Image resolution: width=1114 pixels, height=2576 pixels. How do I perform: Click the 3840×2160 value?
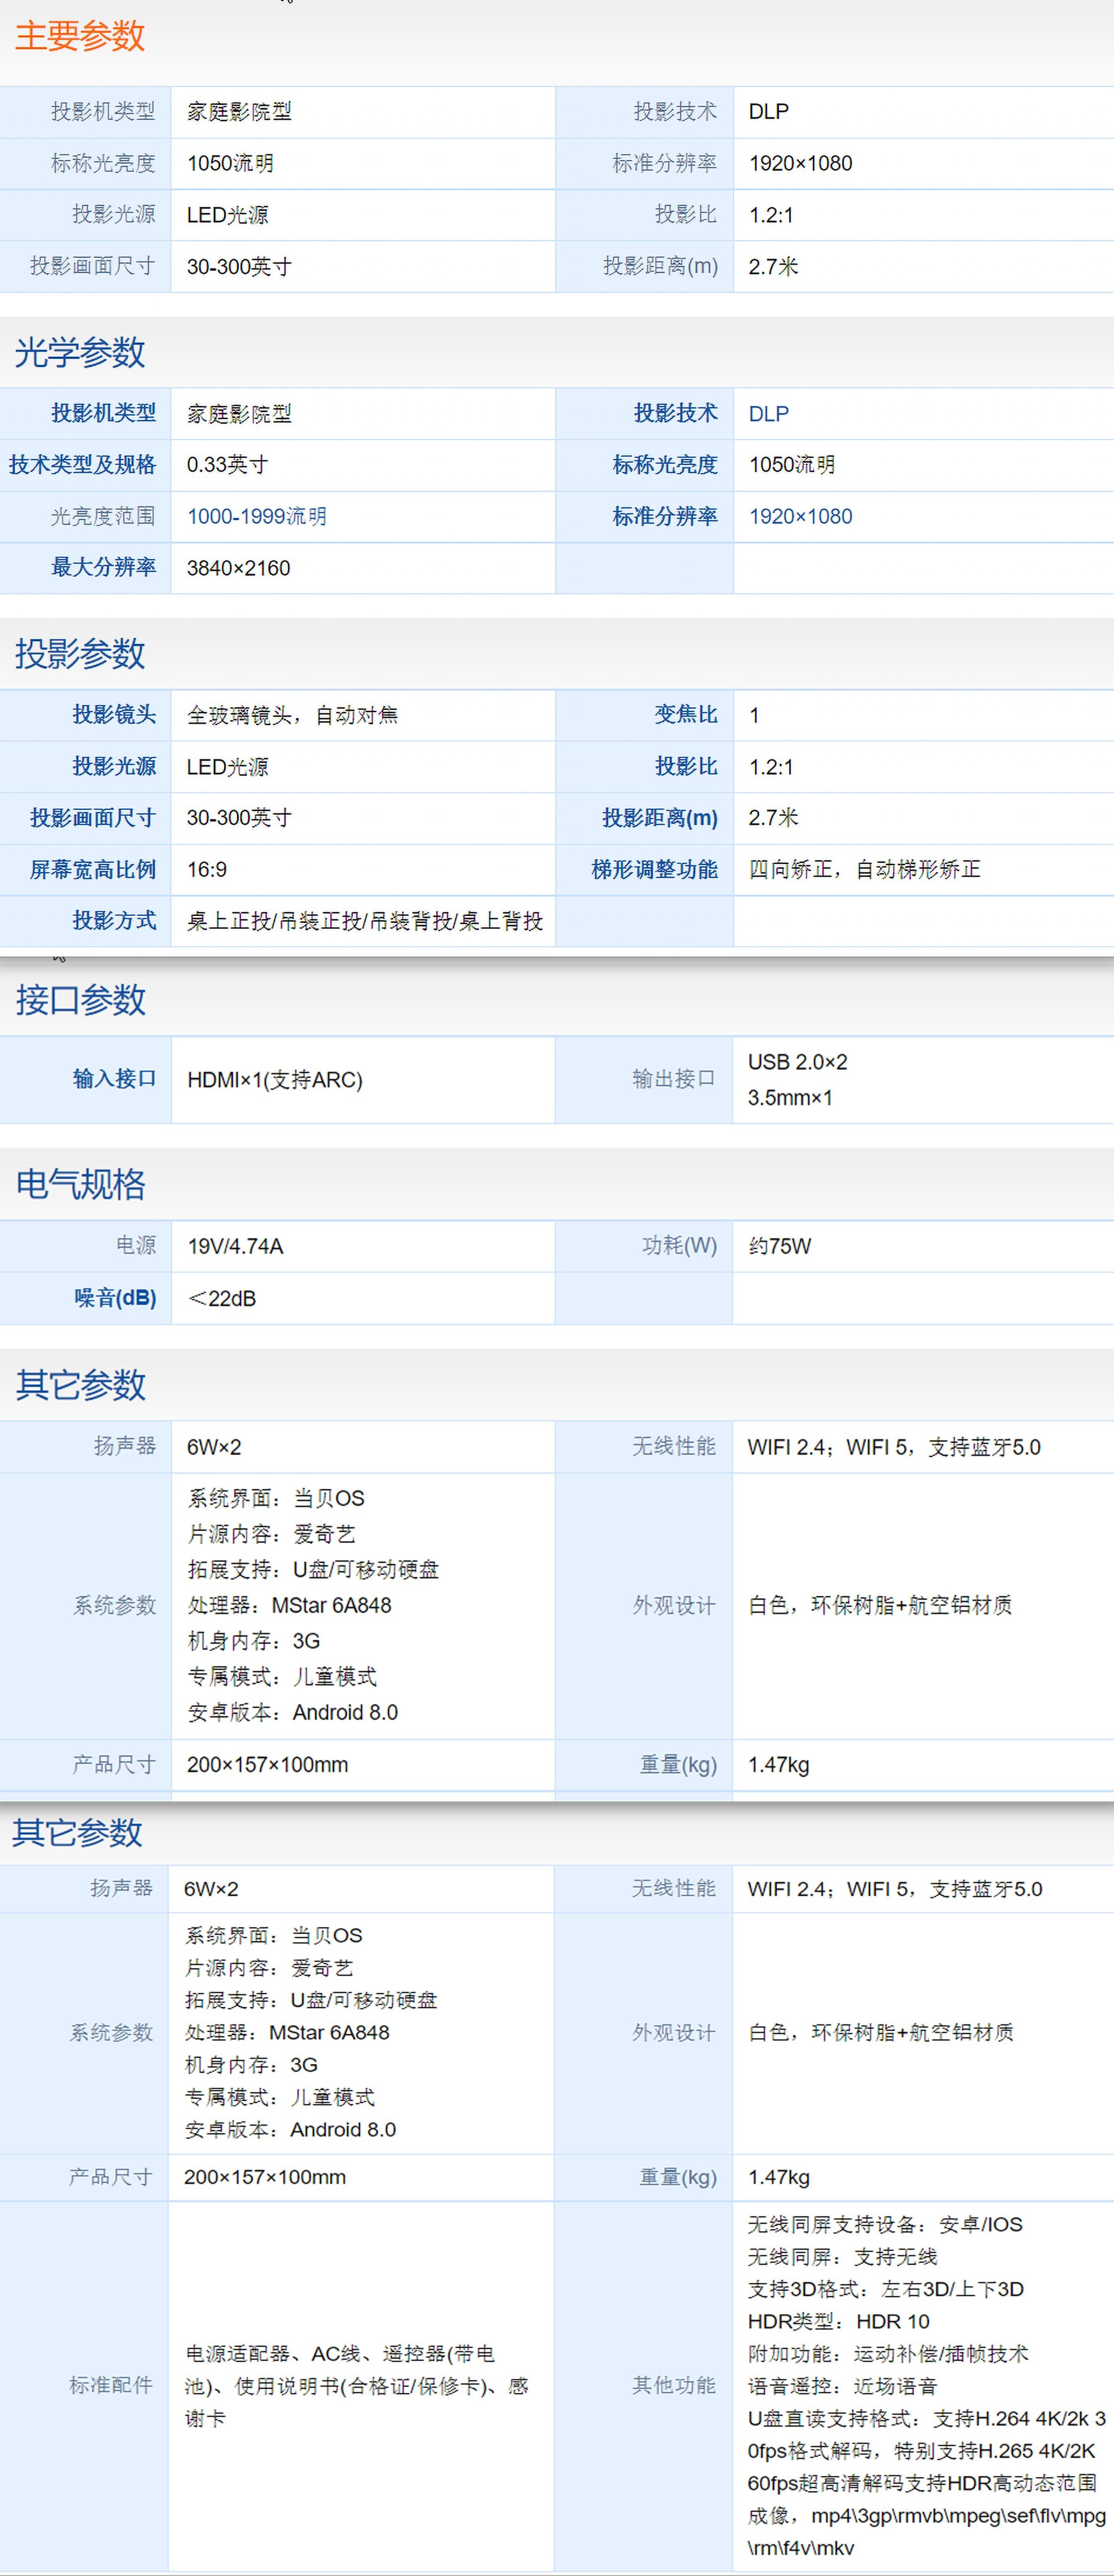pyautogui.click(x=239, y=569)
